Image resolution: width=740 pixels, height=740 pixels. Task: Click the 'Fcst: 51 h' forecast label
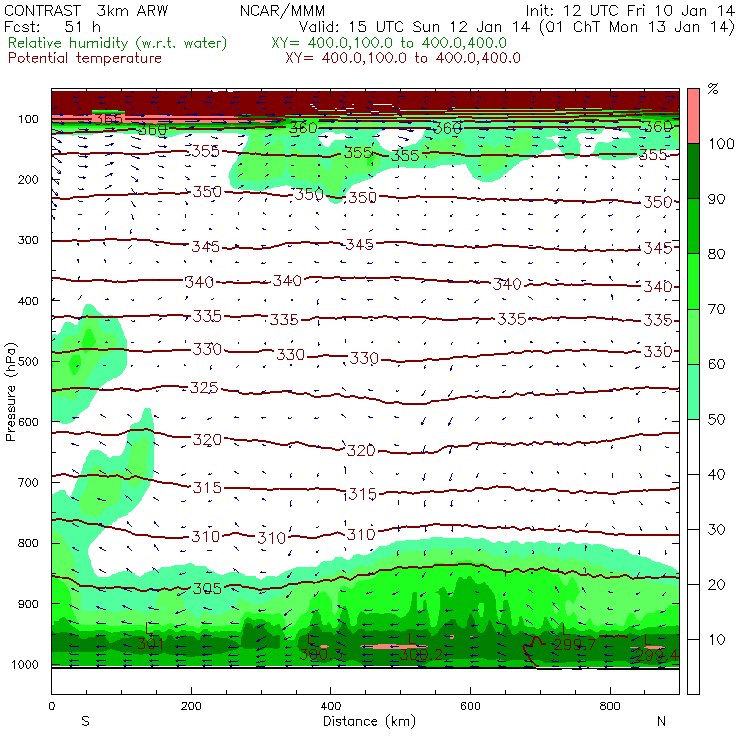point(52,26)
